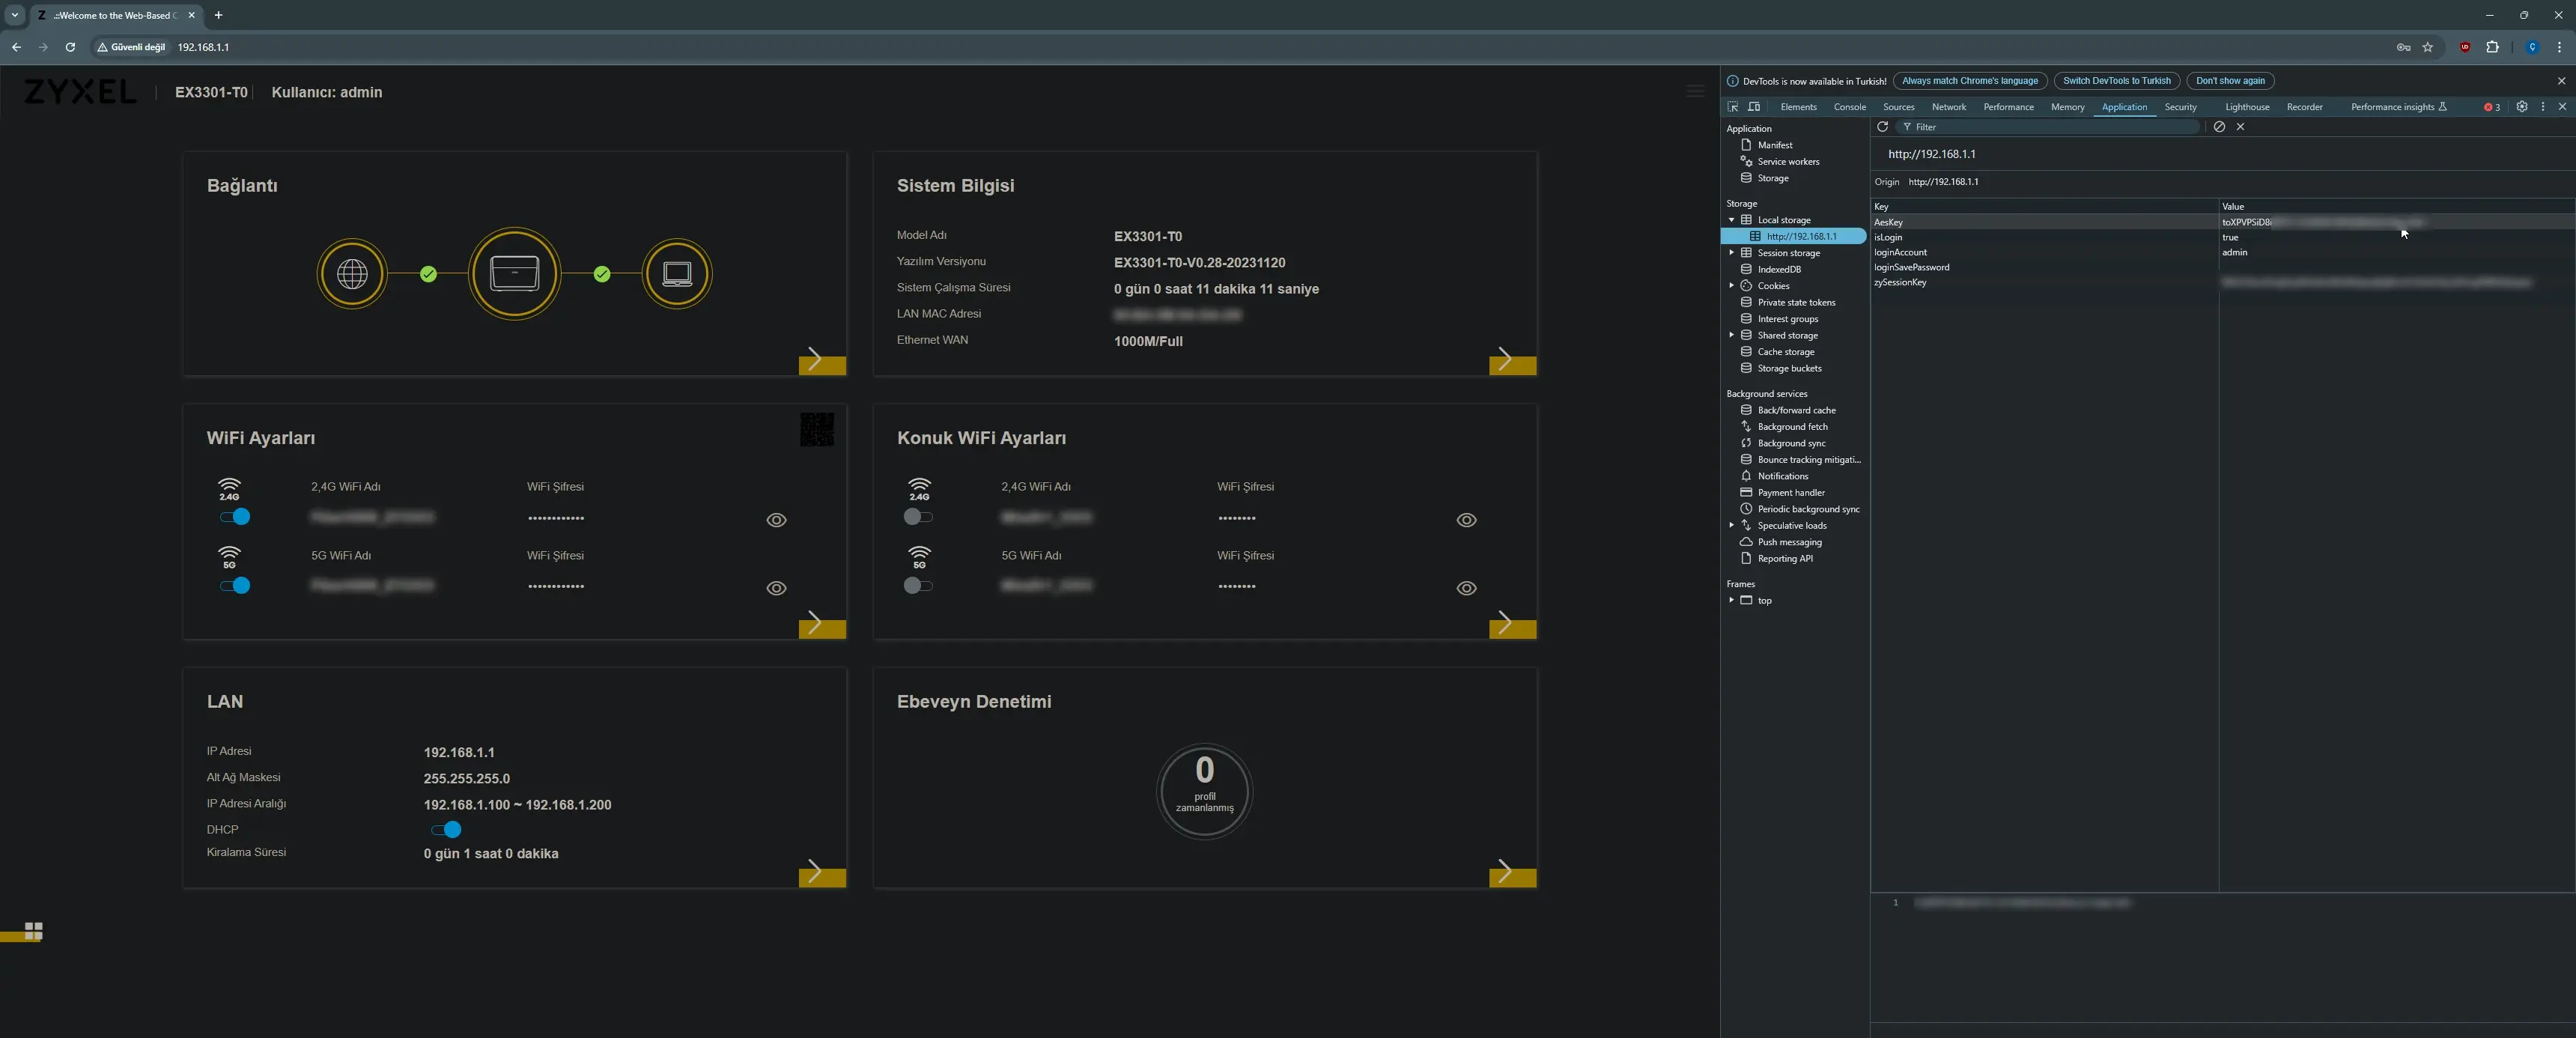Viewport: 2576px width, 1038px height.
Task: Toggle the DevTools device toolbar icon
Action: (1754, 107)
